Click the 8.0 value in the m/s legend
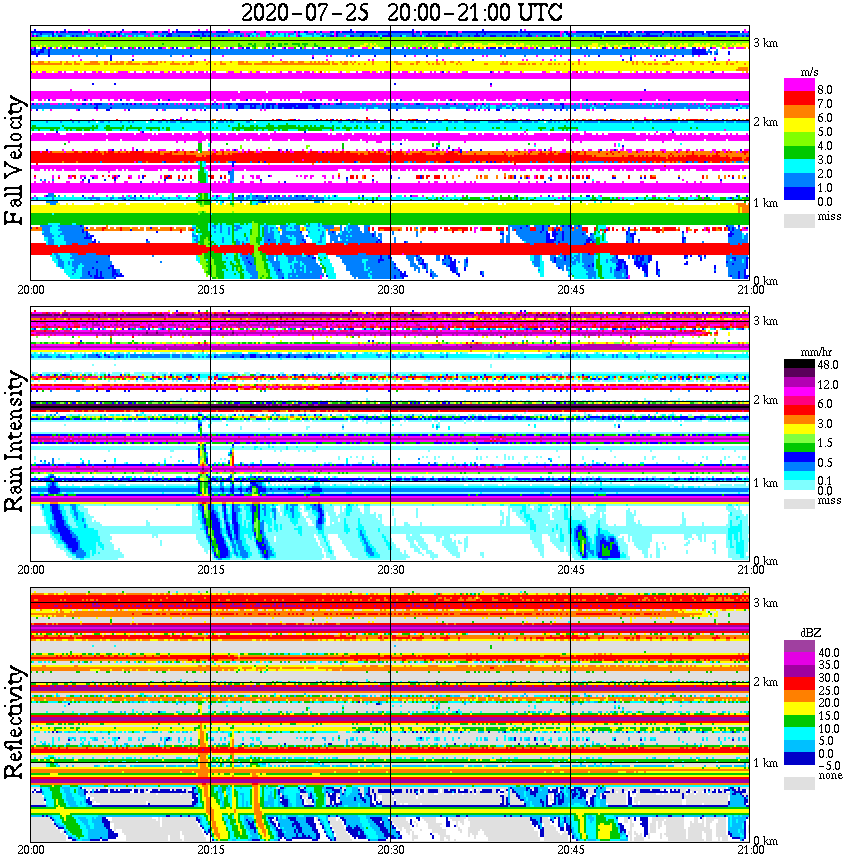The image size is (850, 868). pyautogui.click(x=825, y=90)
